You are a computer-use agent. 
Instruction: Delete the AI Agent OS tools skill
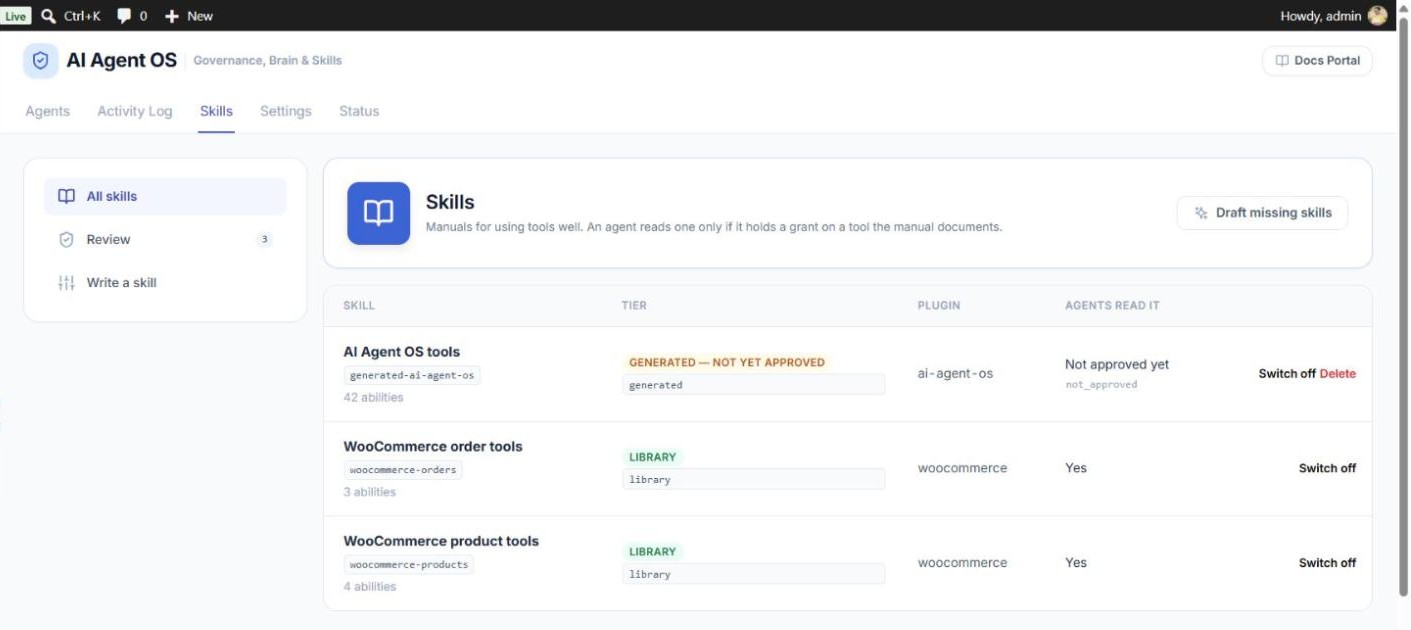click(1338, 374)
